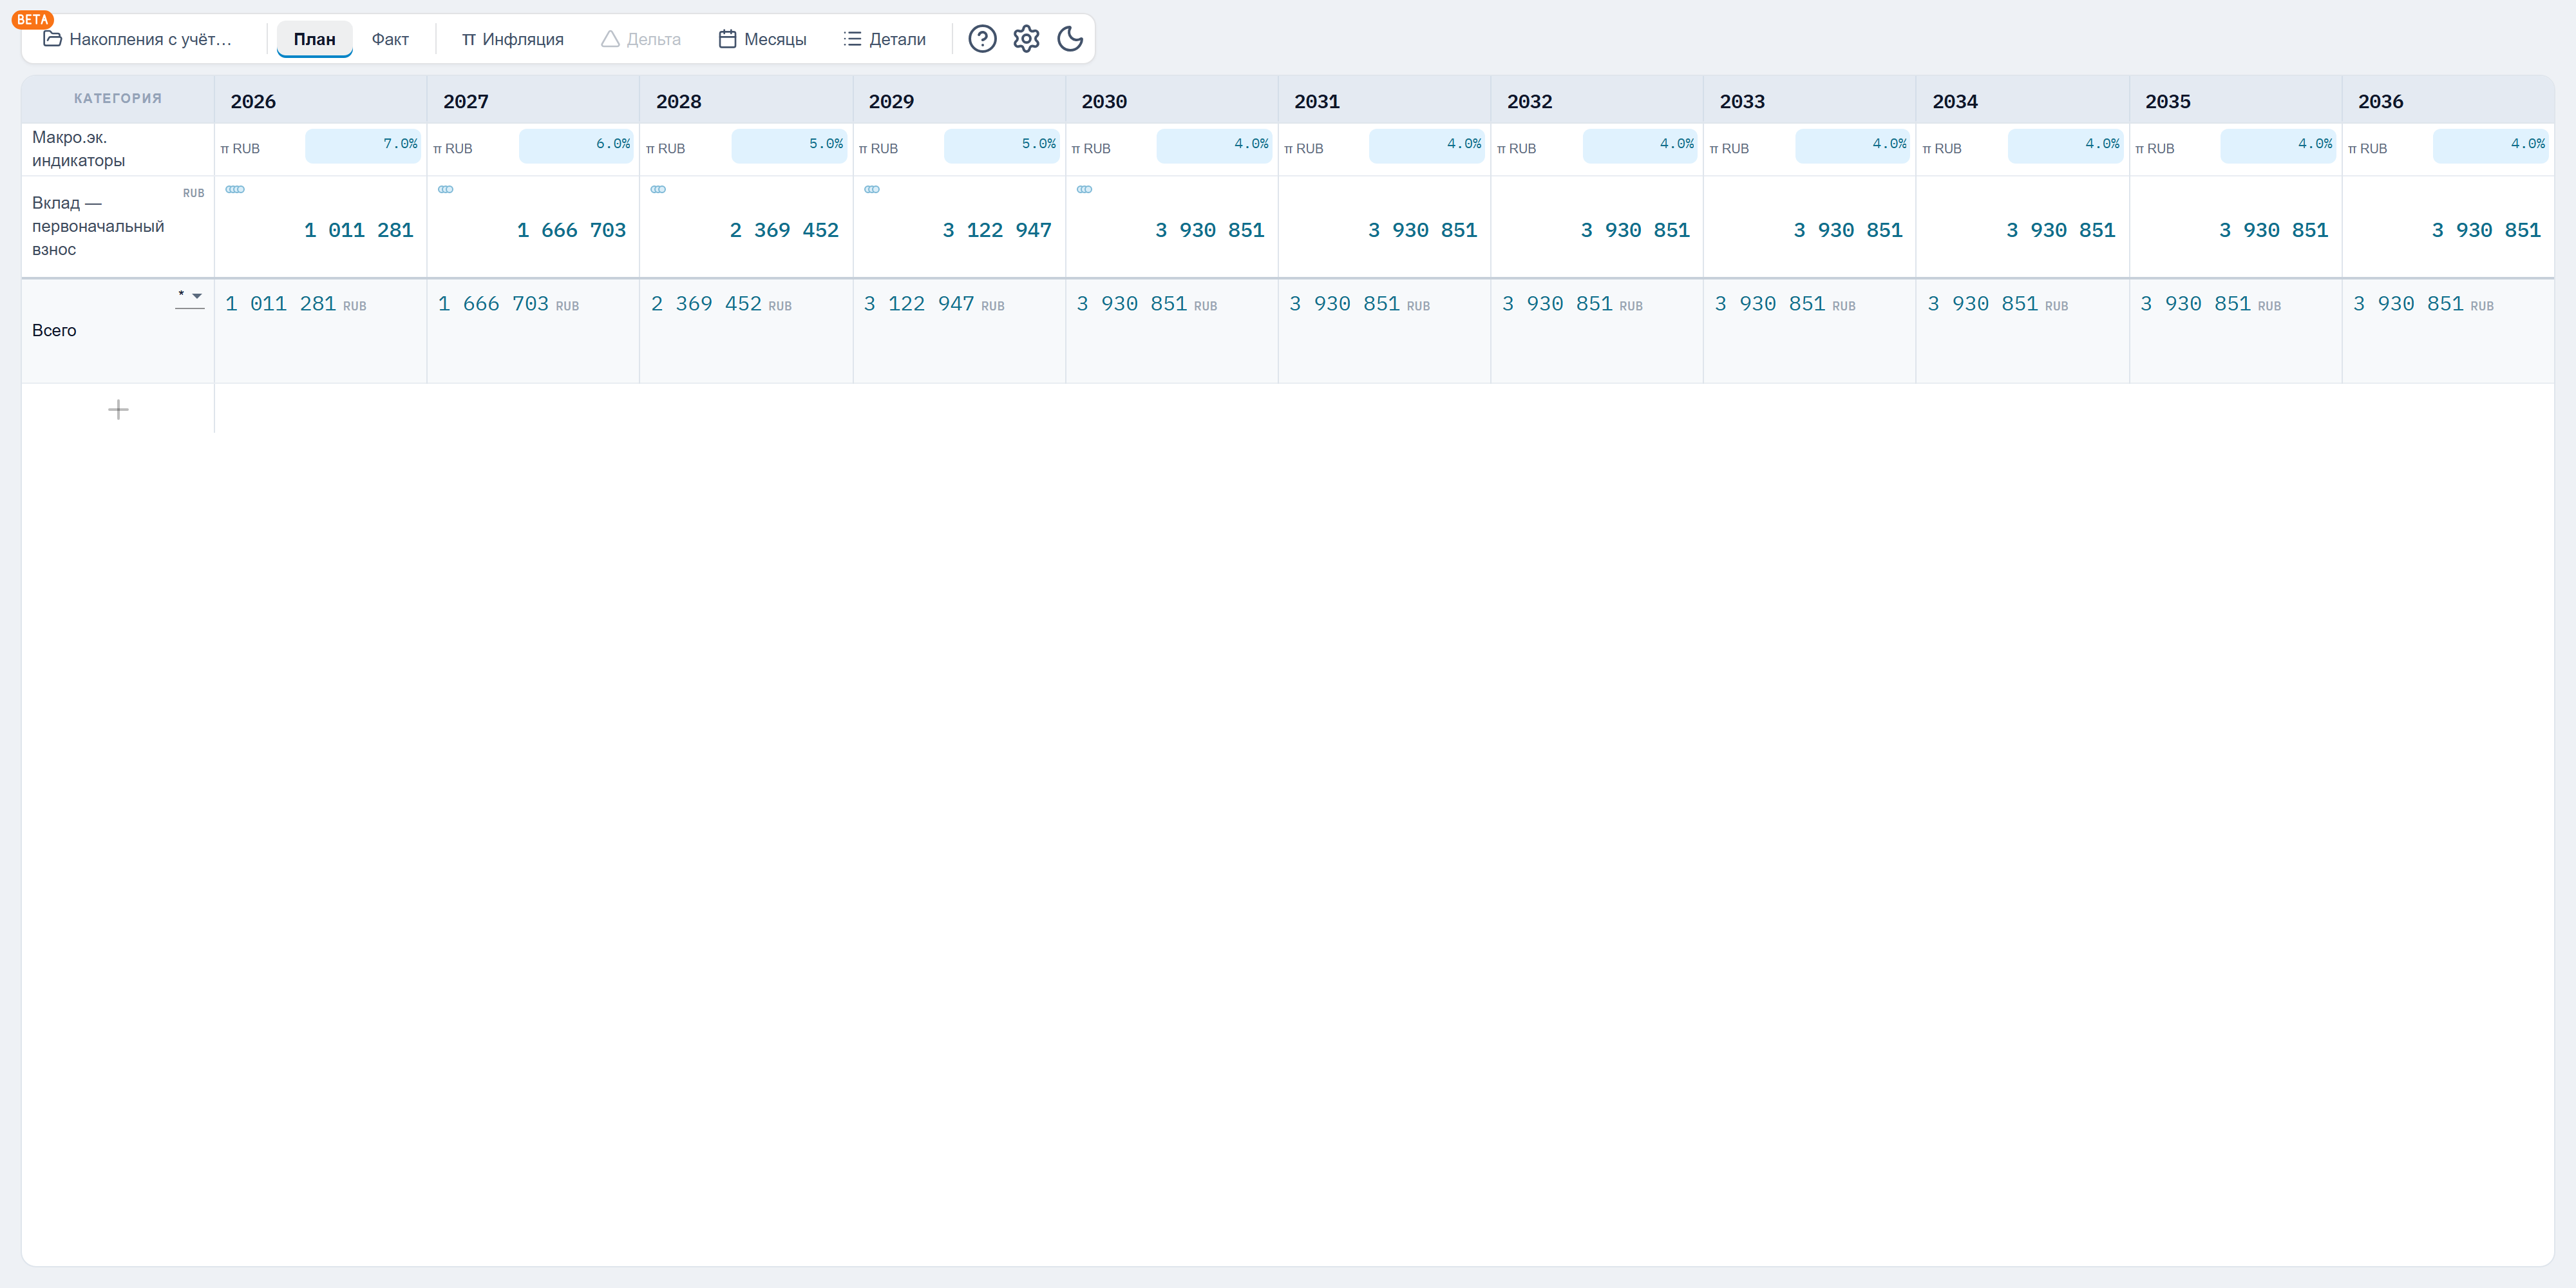
Task: Toggle the Месяцы view
Action: point(763,39)
